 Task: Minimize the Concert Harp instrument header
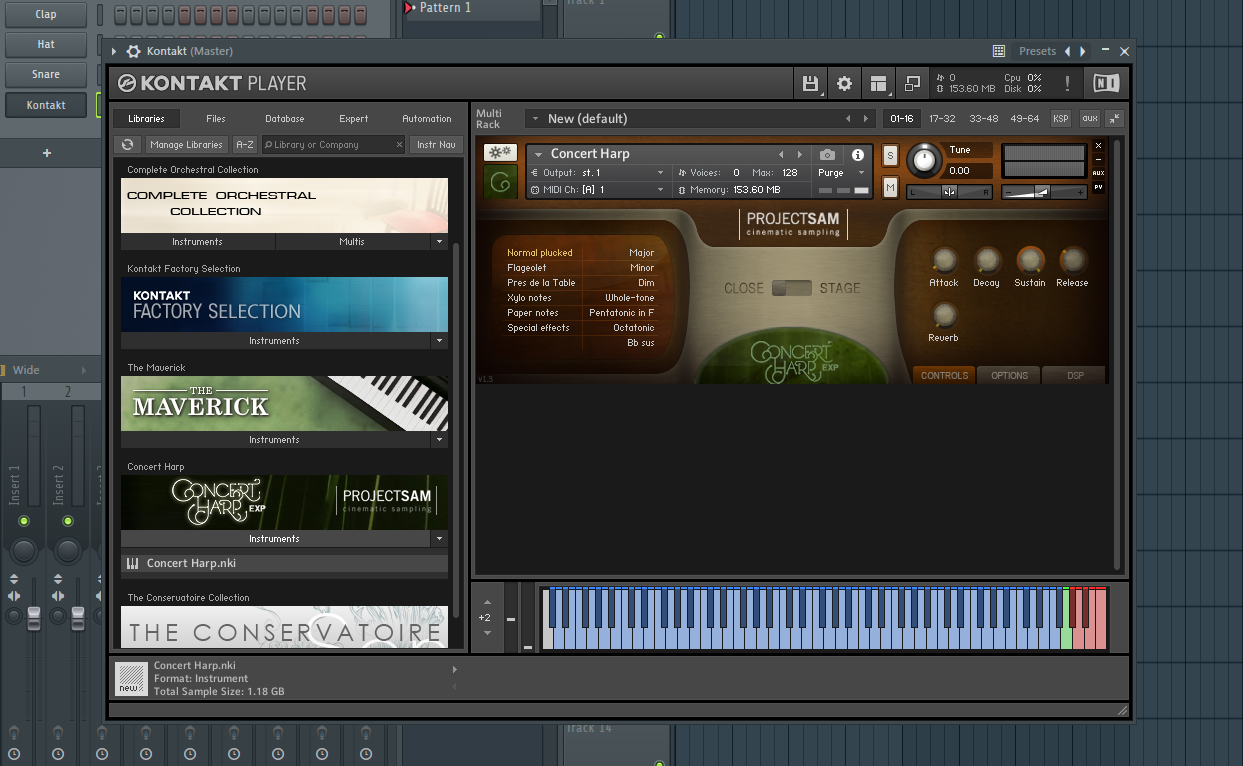pos(1098,159)
